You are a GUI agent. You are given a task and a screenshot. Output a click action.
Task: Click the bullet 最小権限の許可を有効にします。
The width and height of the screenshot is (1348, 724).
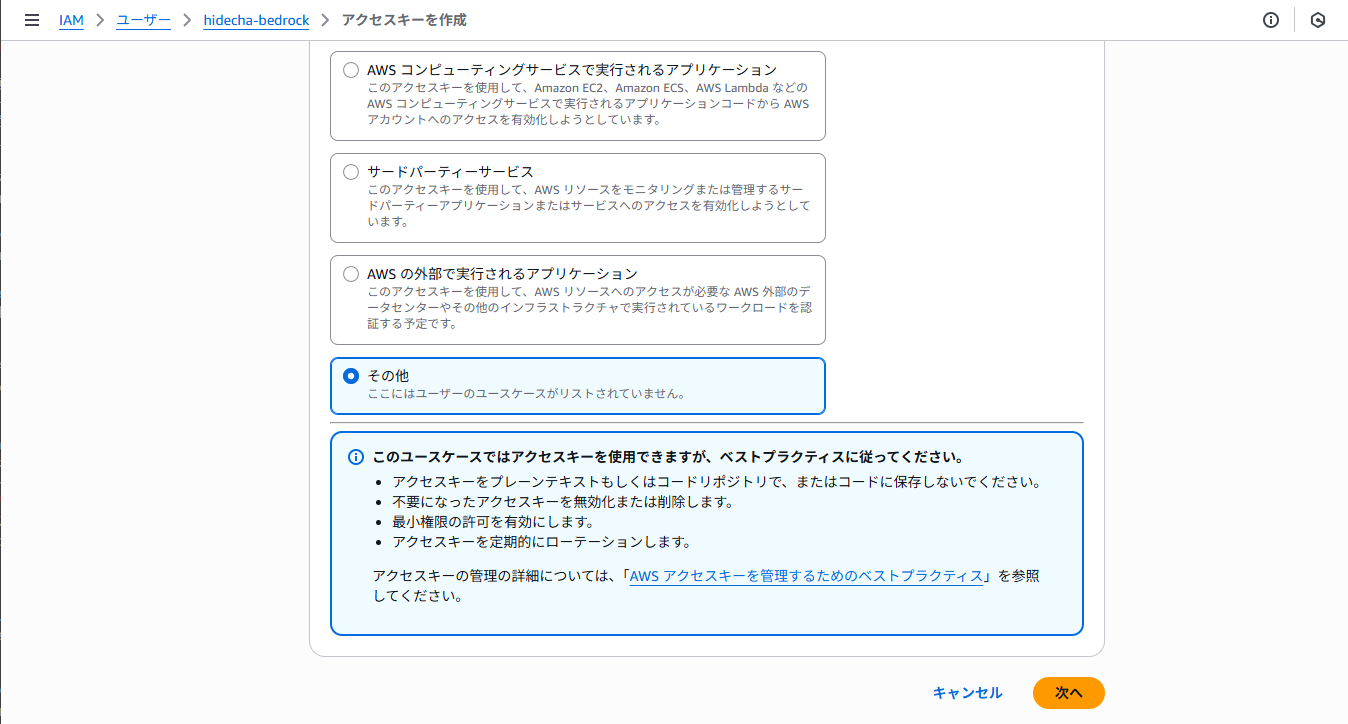[493, 522]
